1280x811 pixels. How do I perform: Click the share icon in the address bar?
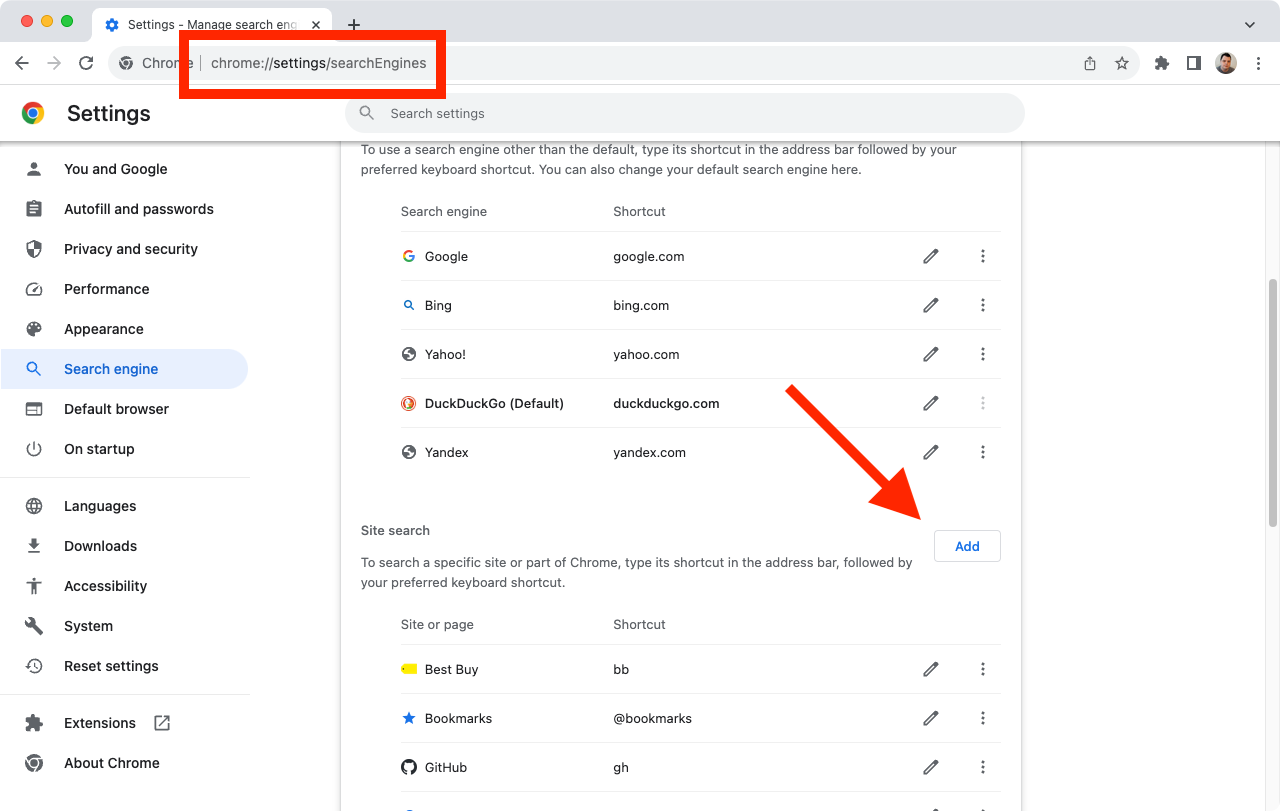click(1089, 62)
